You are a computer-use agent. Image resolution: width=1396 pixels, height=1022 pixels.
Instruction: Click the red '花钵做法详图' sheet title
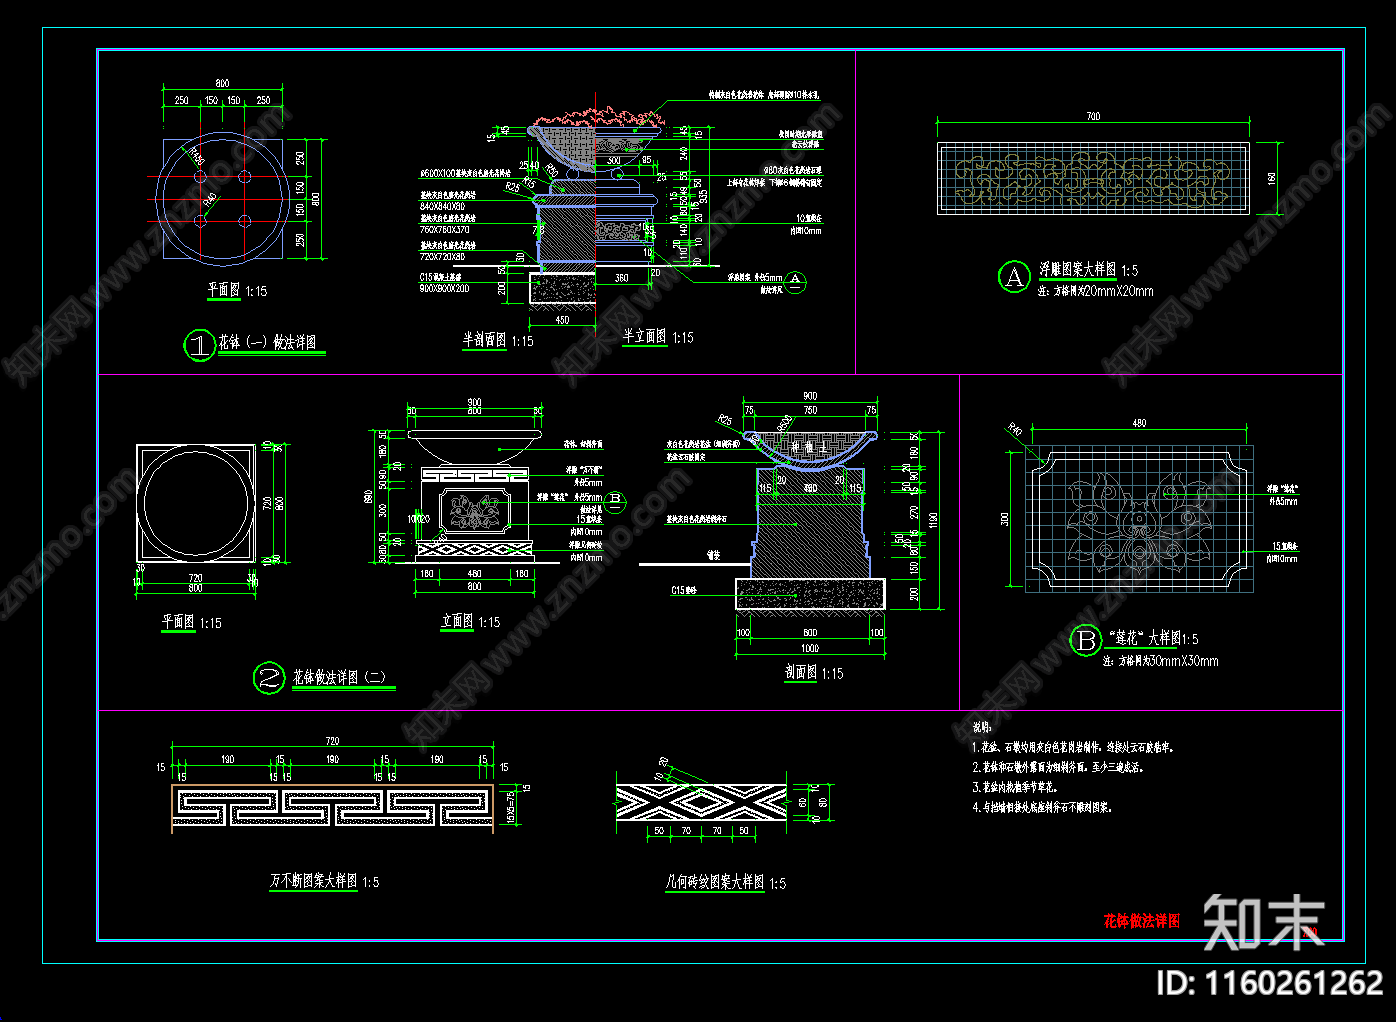coord(1142,921)
